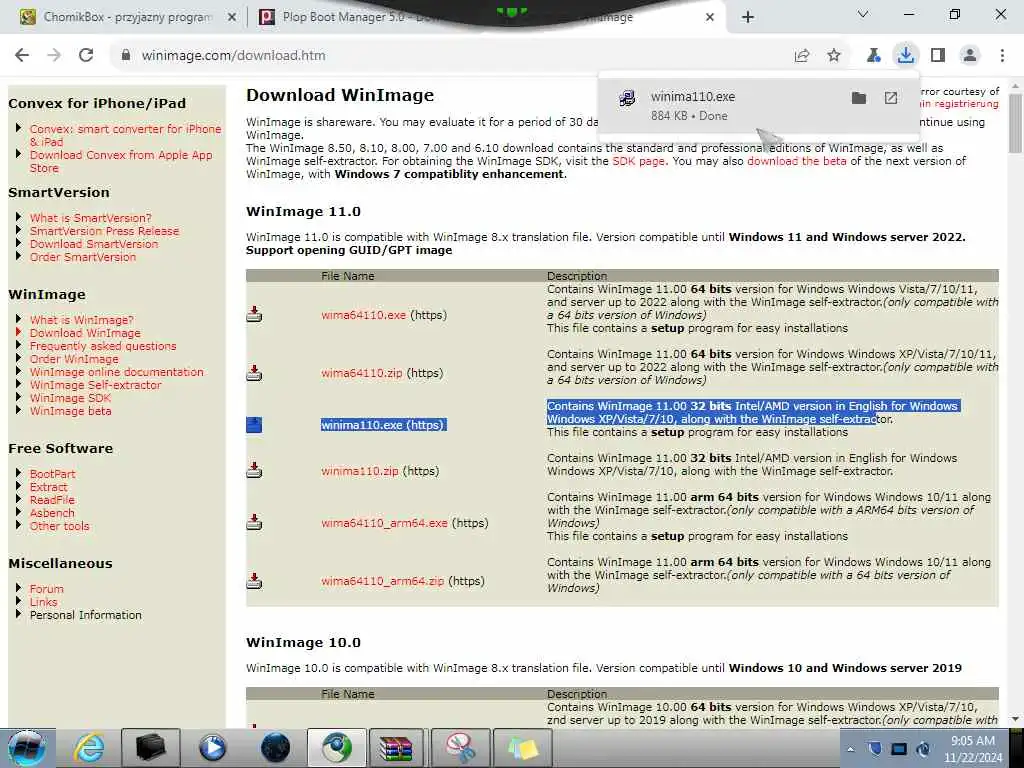This screenshot has width=1024, height=768.
Task: Open SmartVersion Press Release link
Action: [x=104, y=231]
